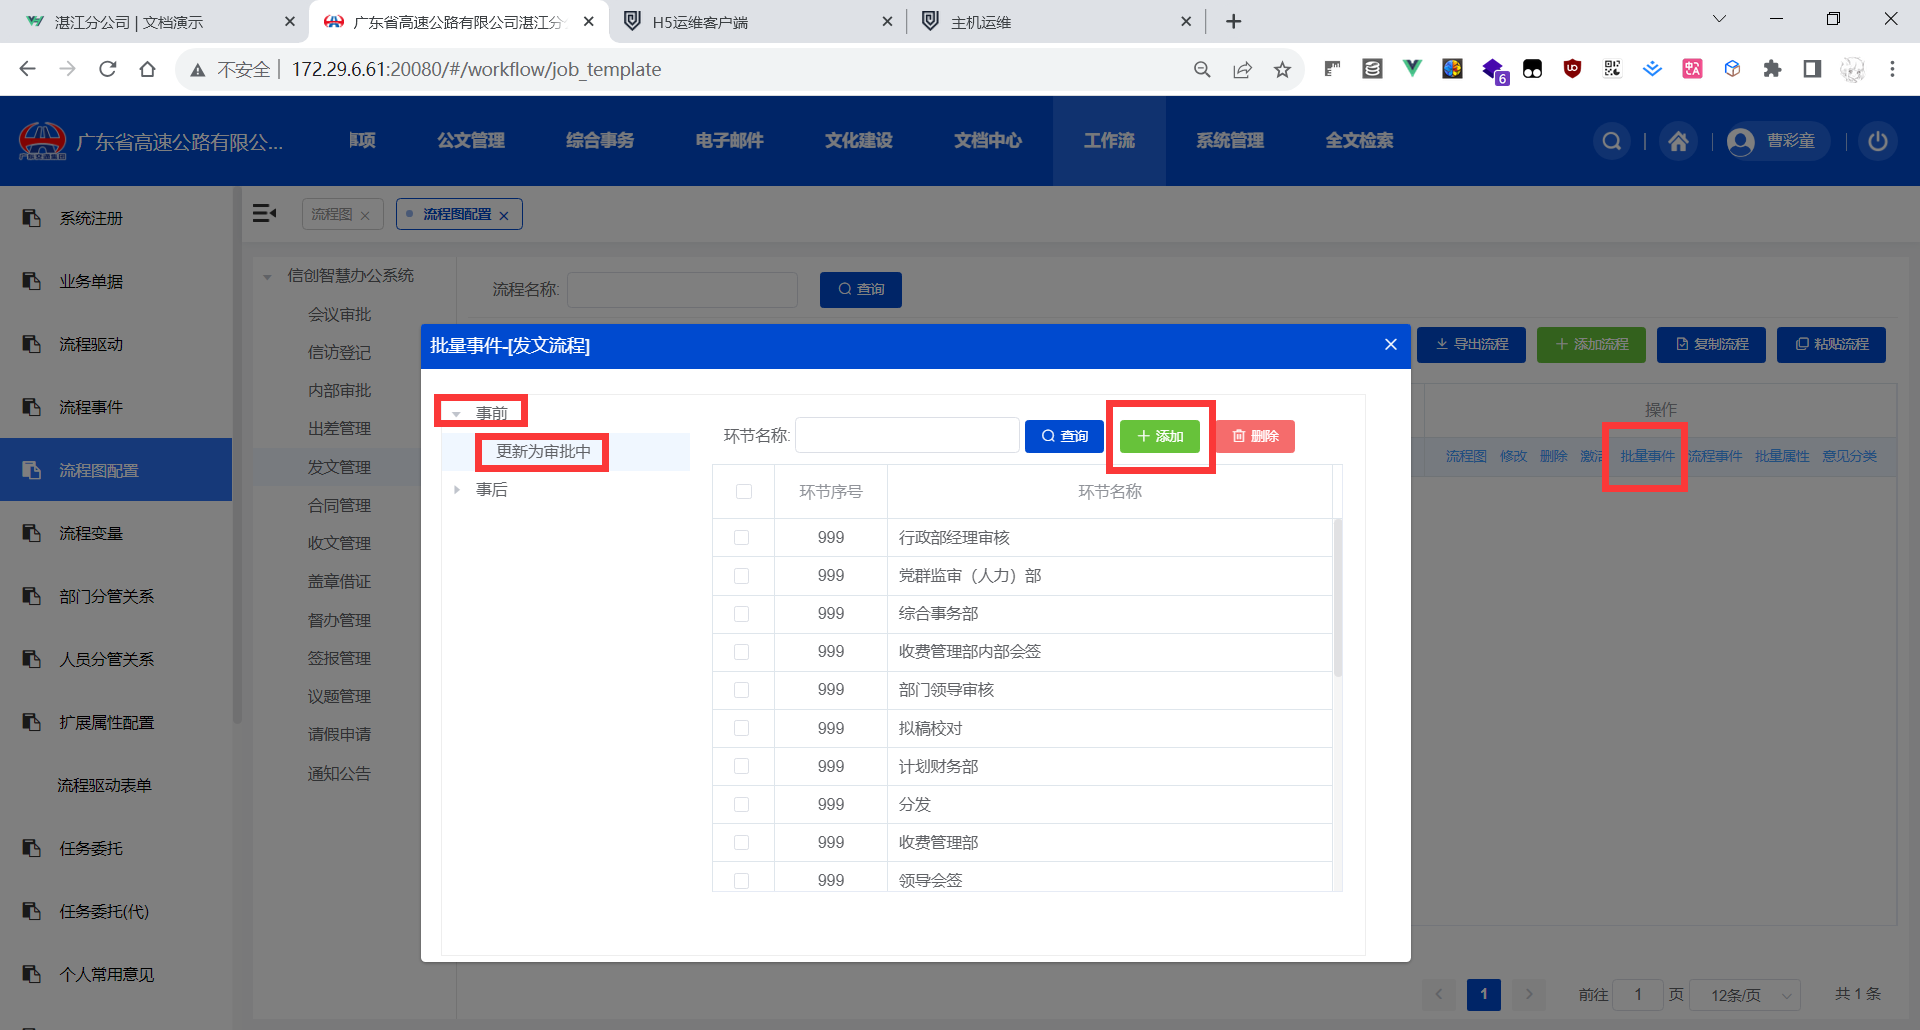1920x1030 pixels.
Task: Open the 流程驱动 sidebar item icon
Action: pyautogui.click(x=32, y=344)
